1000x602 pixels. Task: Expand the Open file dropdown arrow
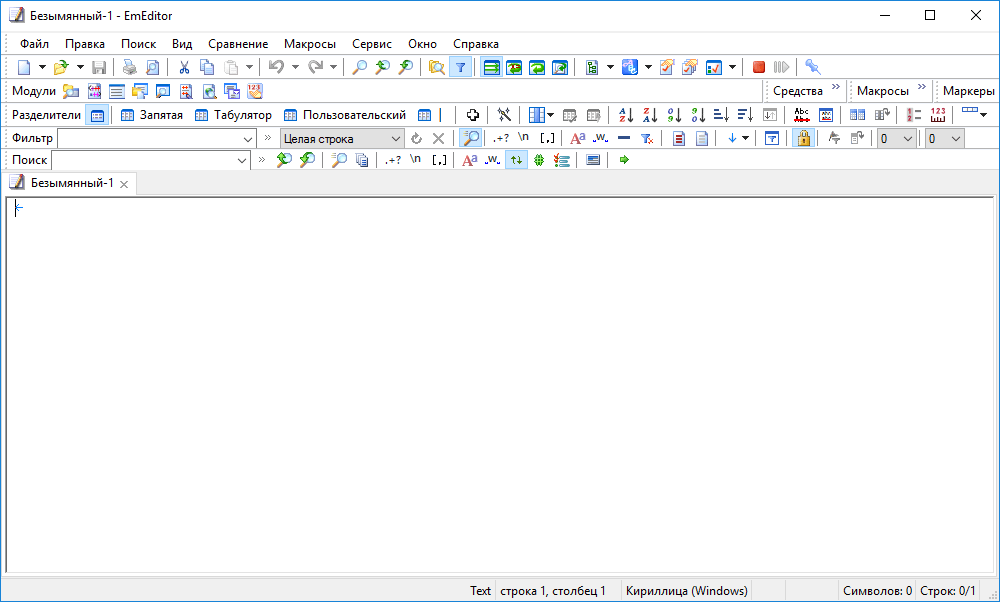(80, 67)
